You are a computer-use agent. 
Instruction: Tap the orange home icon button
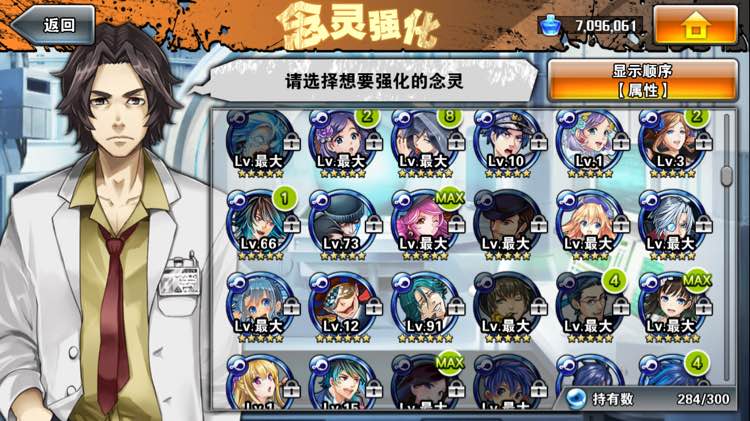click(695, 24)
